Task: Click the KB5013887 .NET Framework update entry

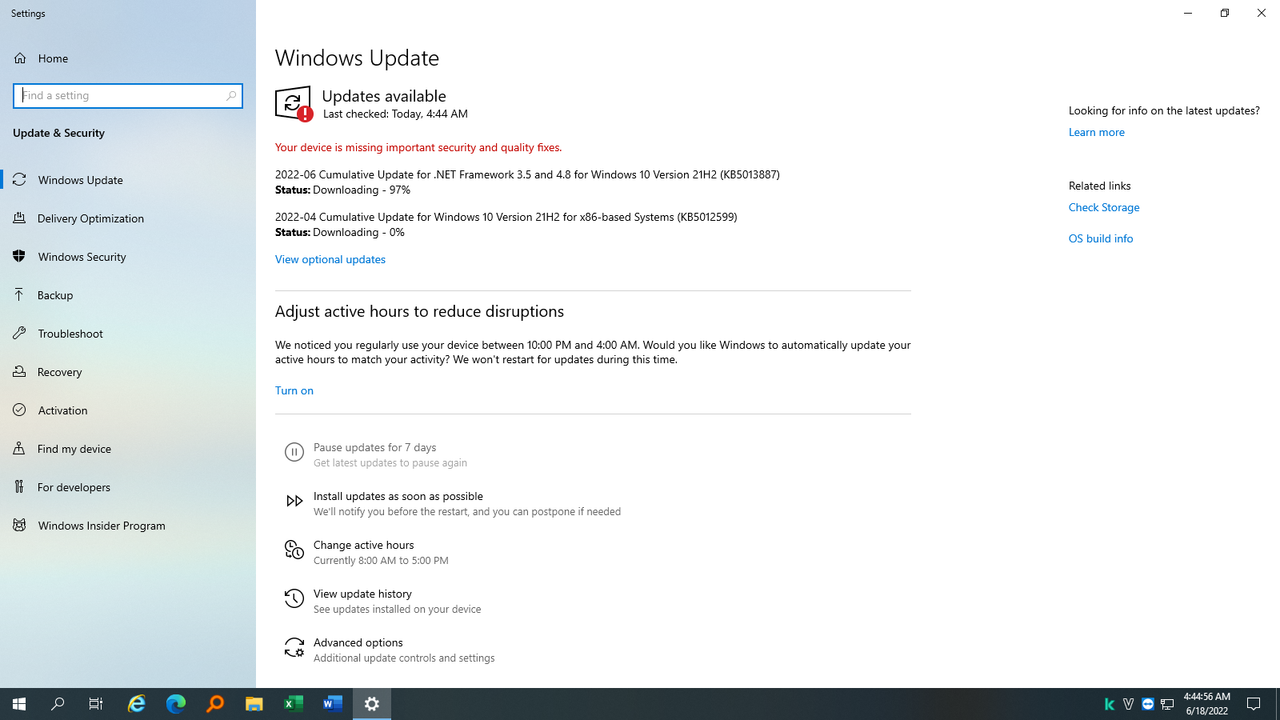Action: click(x=527, y=175)
